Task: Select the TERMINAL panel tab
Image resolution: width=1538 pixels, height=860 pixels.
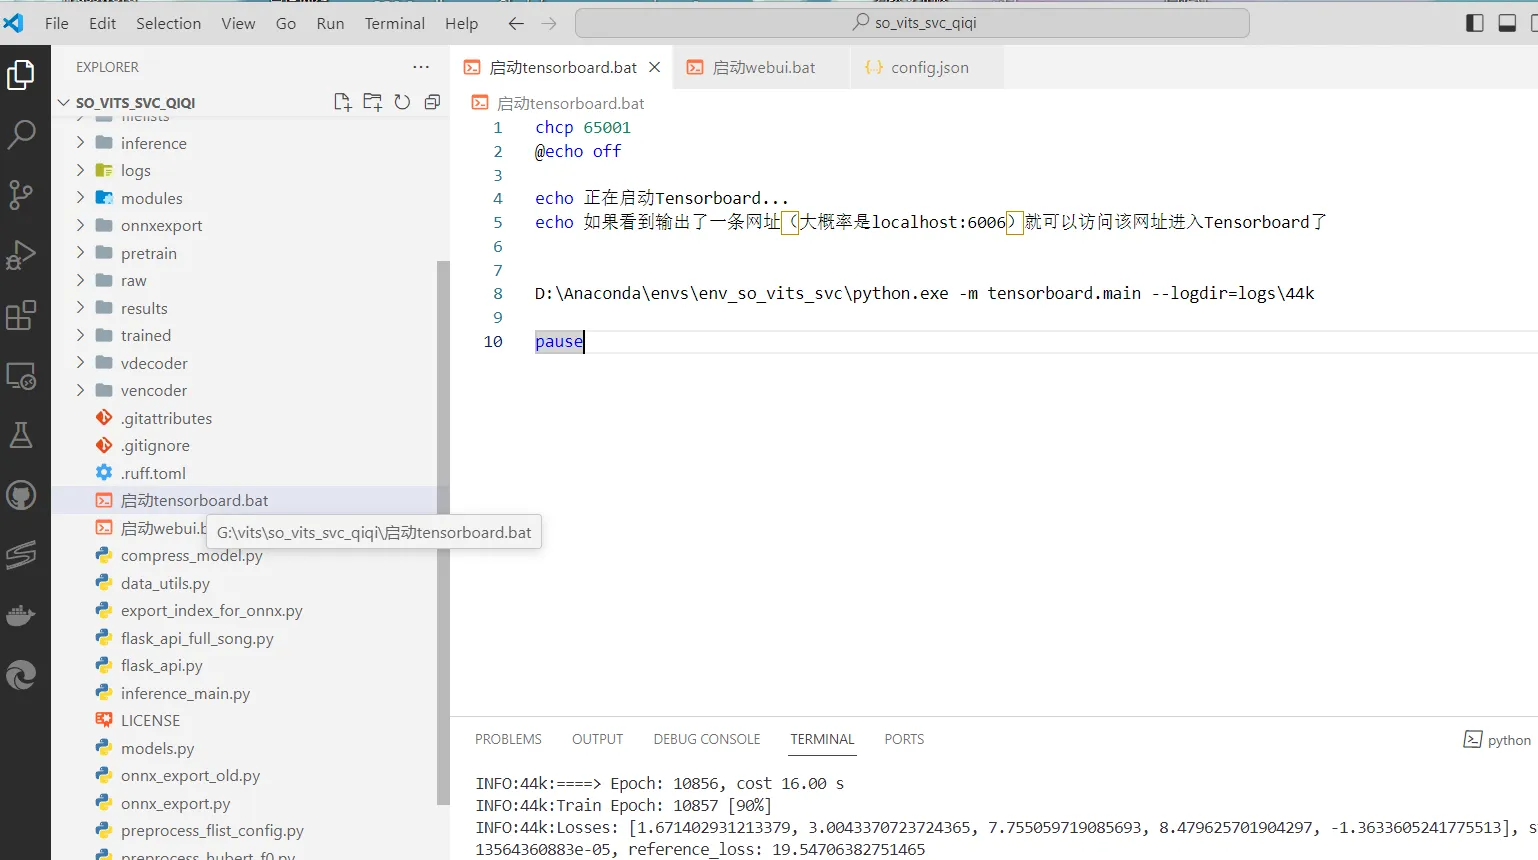Action: coord(822,739)
